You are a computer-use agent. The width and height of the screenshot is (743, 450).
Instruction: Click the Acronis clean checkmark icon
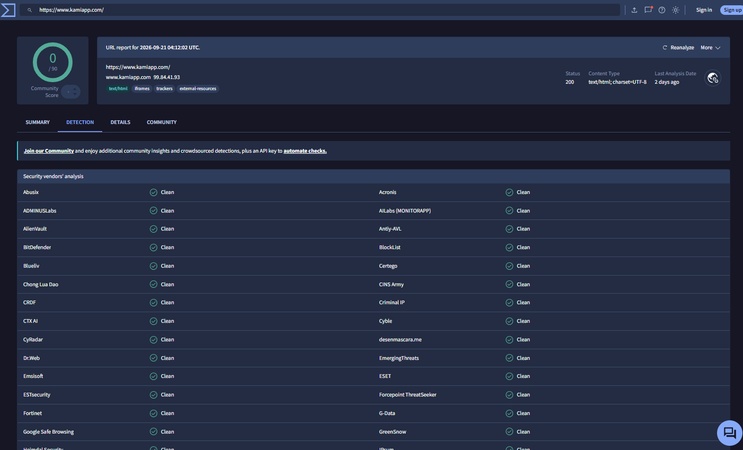coord(509,192)
